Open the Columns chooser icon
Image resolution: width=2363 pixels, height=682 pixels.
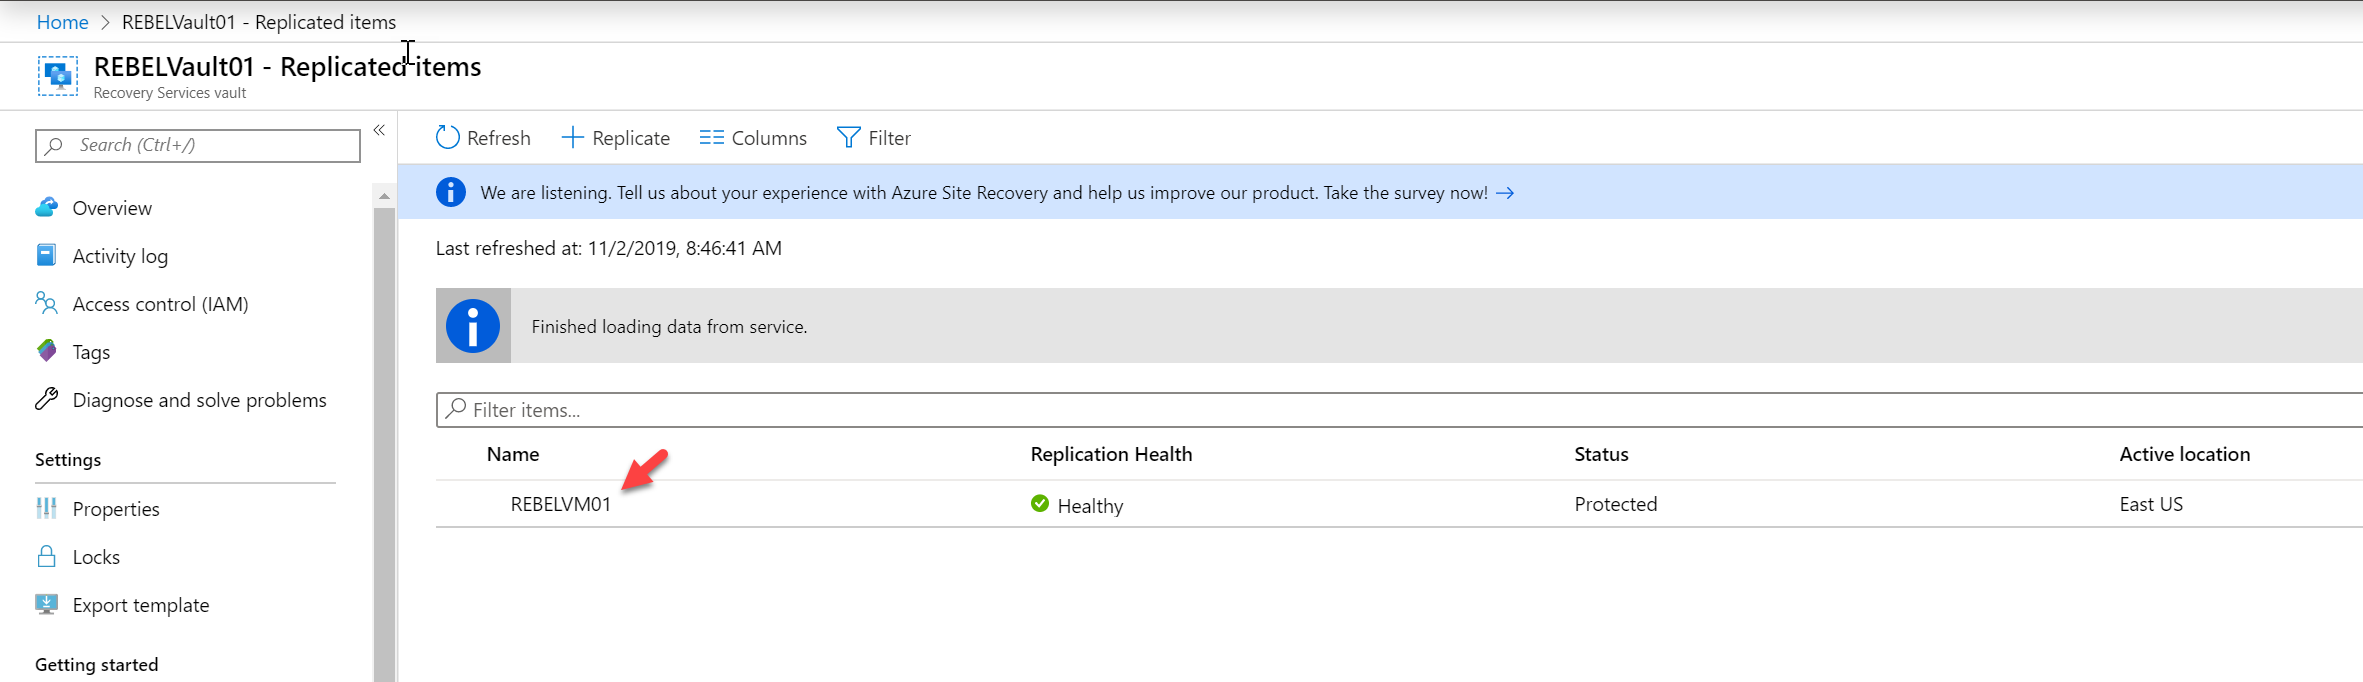(711, 137)
